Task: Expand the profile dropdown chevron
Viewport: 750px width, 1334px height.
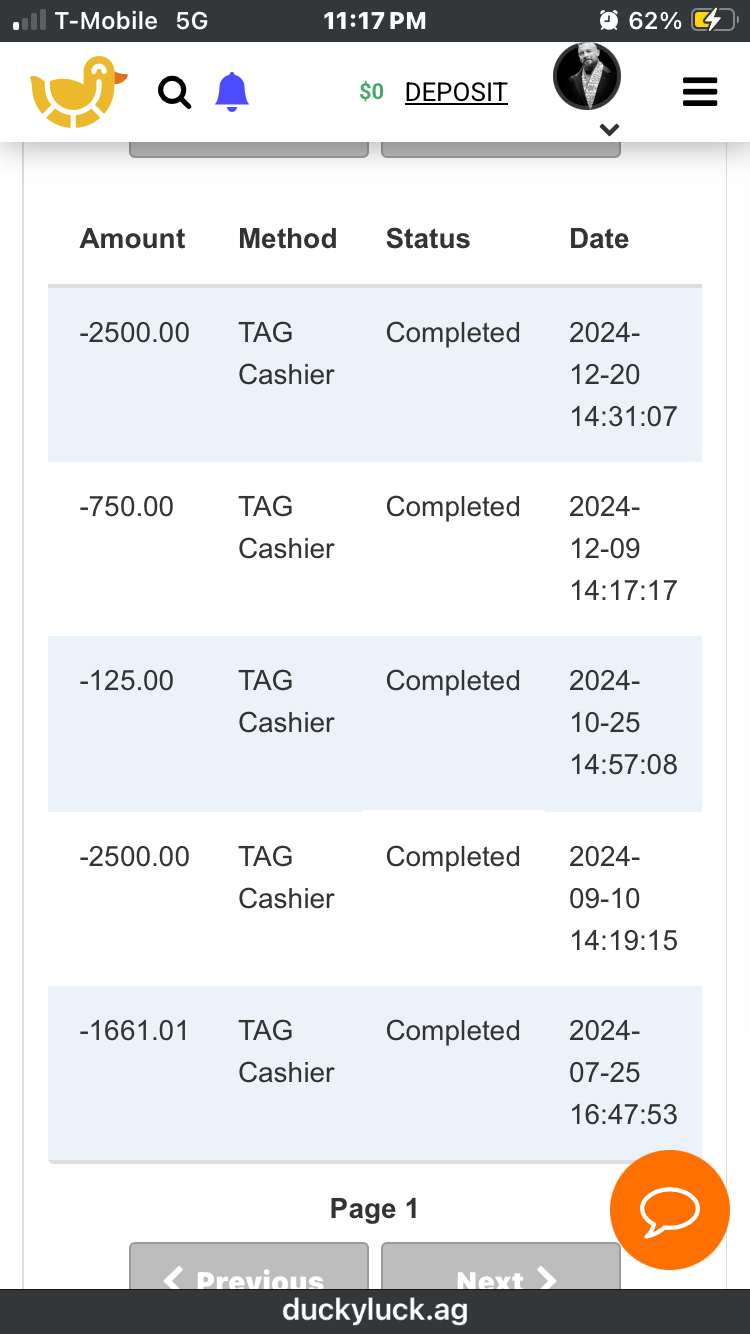Action: pyautogui.click(x=609, y=129)
